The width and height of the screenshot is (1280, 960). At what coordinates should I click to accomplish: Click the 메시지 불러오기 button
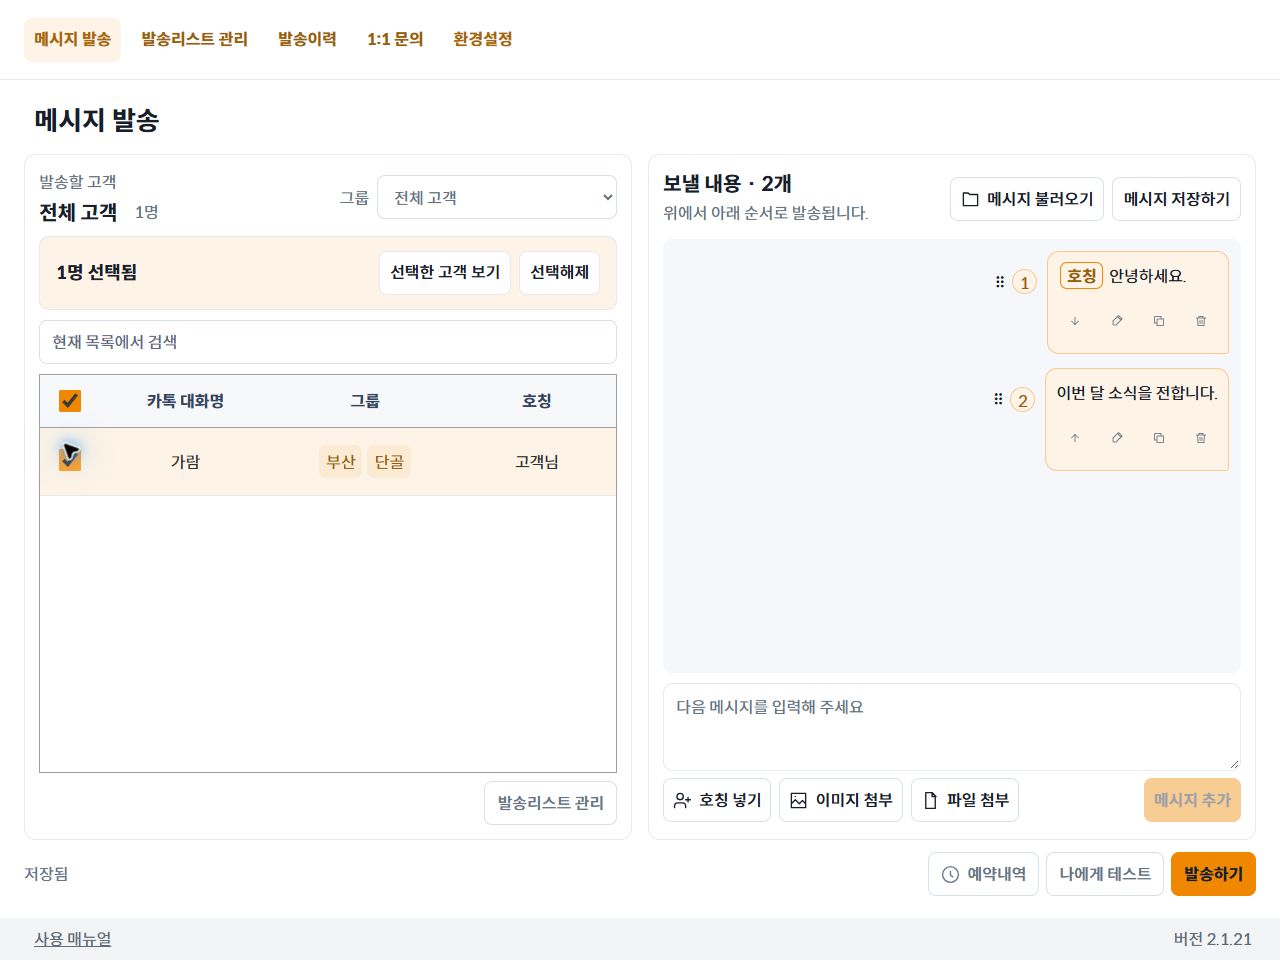click(1027, 199)
